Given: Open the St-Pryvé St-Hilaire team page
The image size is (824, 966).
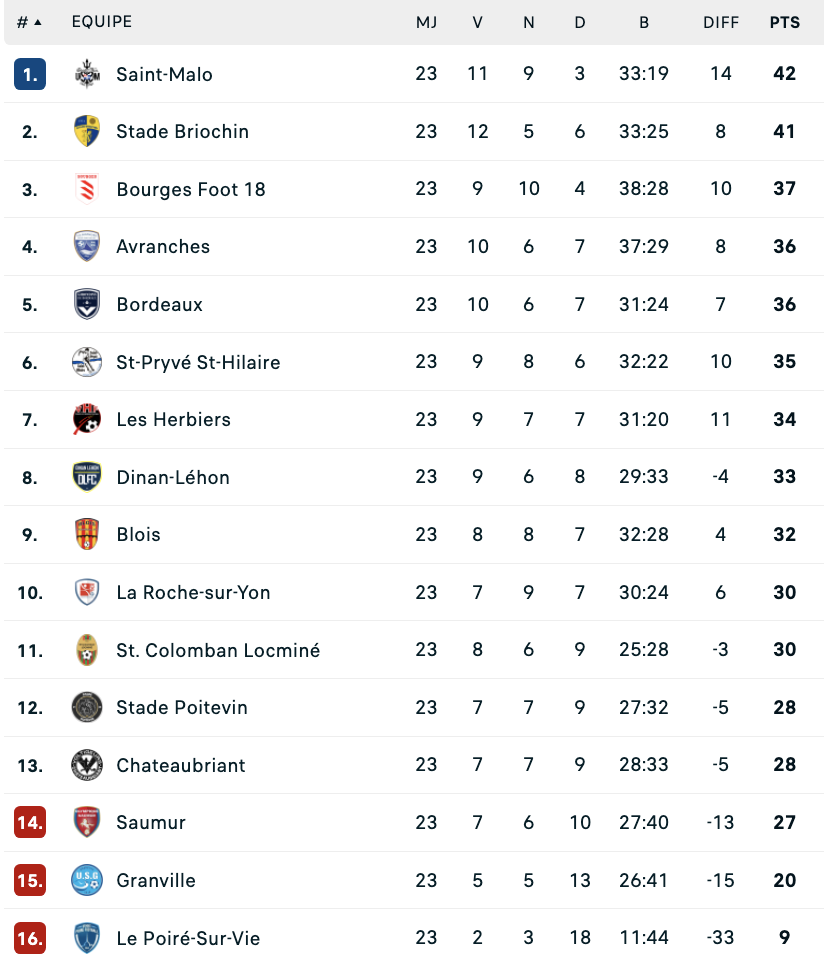Looking at the screenshot, I should coord(198,362).
